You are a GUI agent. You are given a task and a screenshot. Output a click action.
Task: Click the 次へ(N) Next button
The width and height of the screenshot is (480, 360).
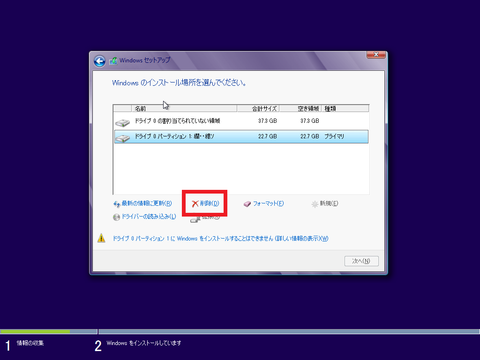point(361,261)
